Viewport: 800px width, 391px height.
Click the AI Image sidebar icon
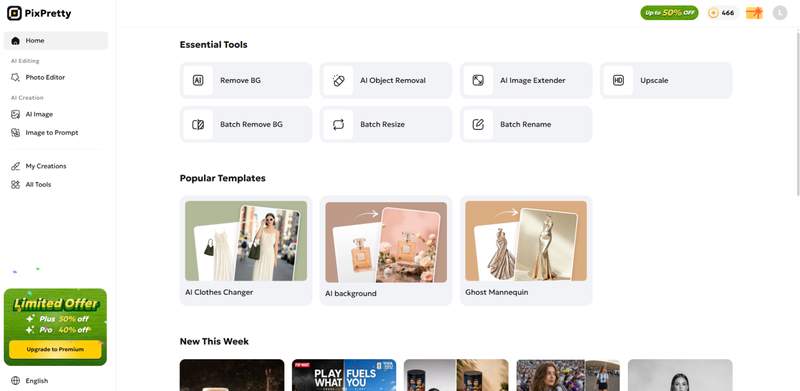(x=15, y=114)
